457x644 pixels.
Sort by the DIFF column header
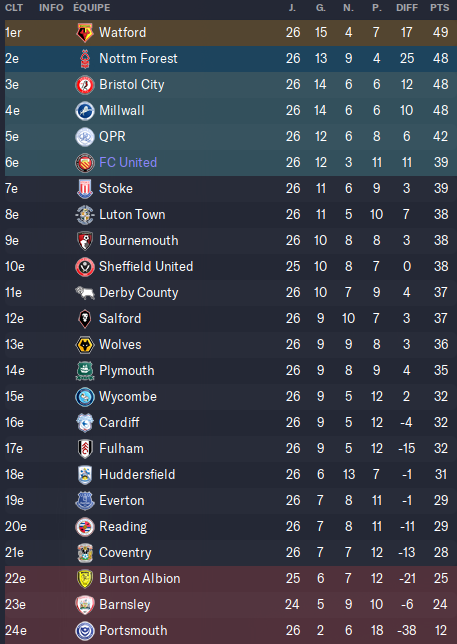coord(407,8)
